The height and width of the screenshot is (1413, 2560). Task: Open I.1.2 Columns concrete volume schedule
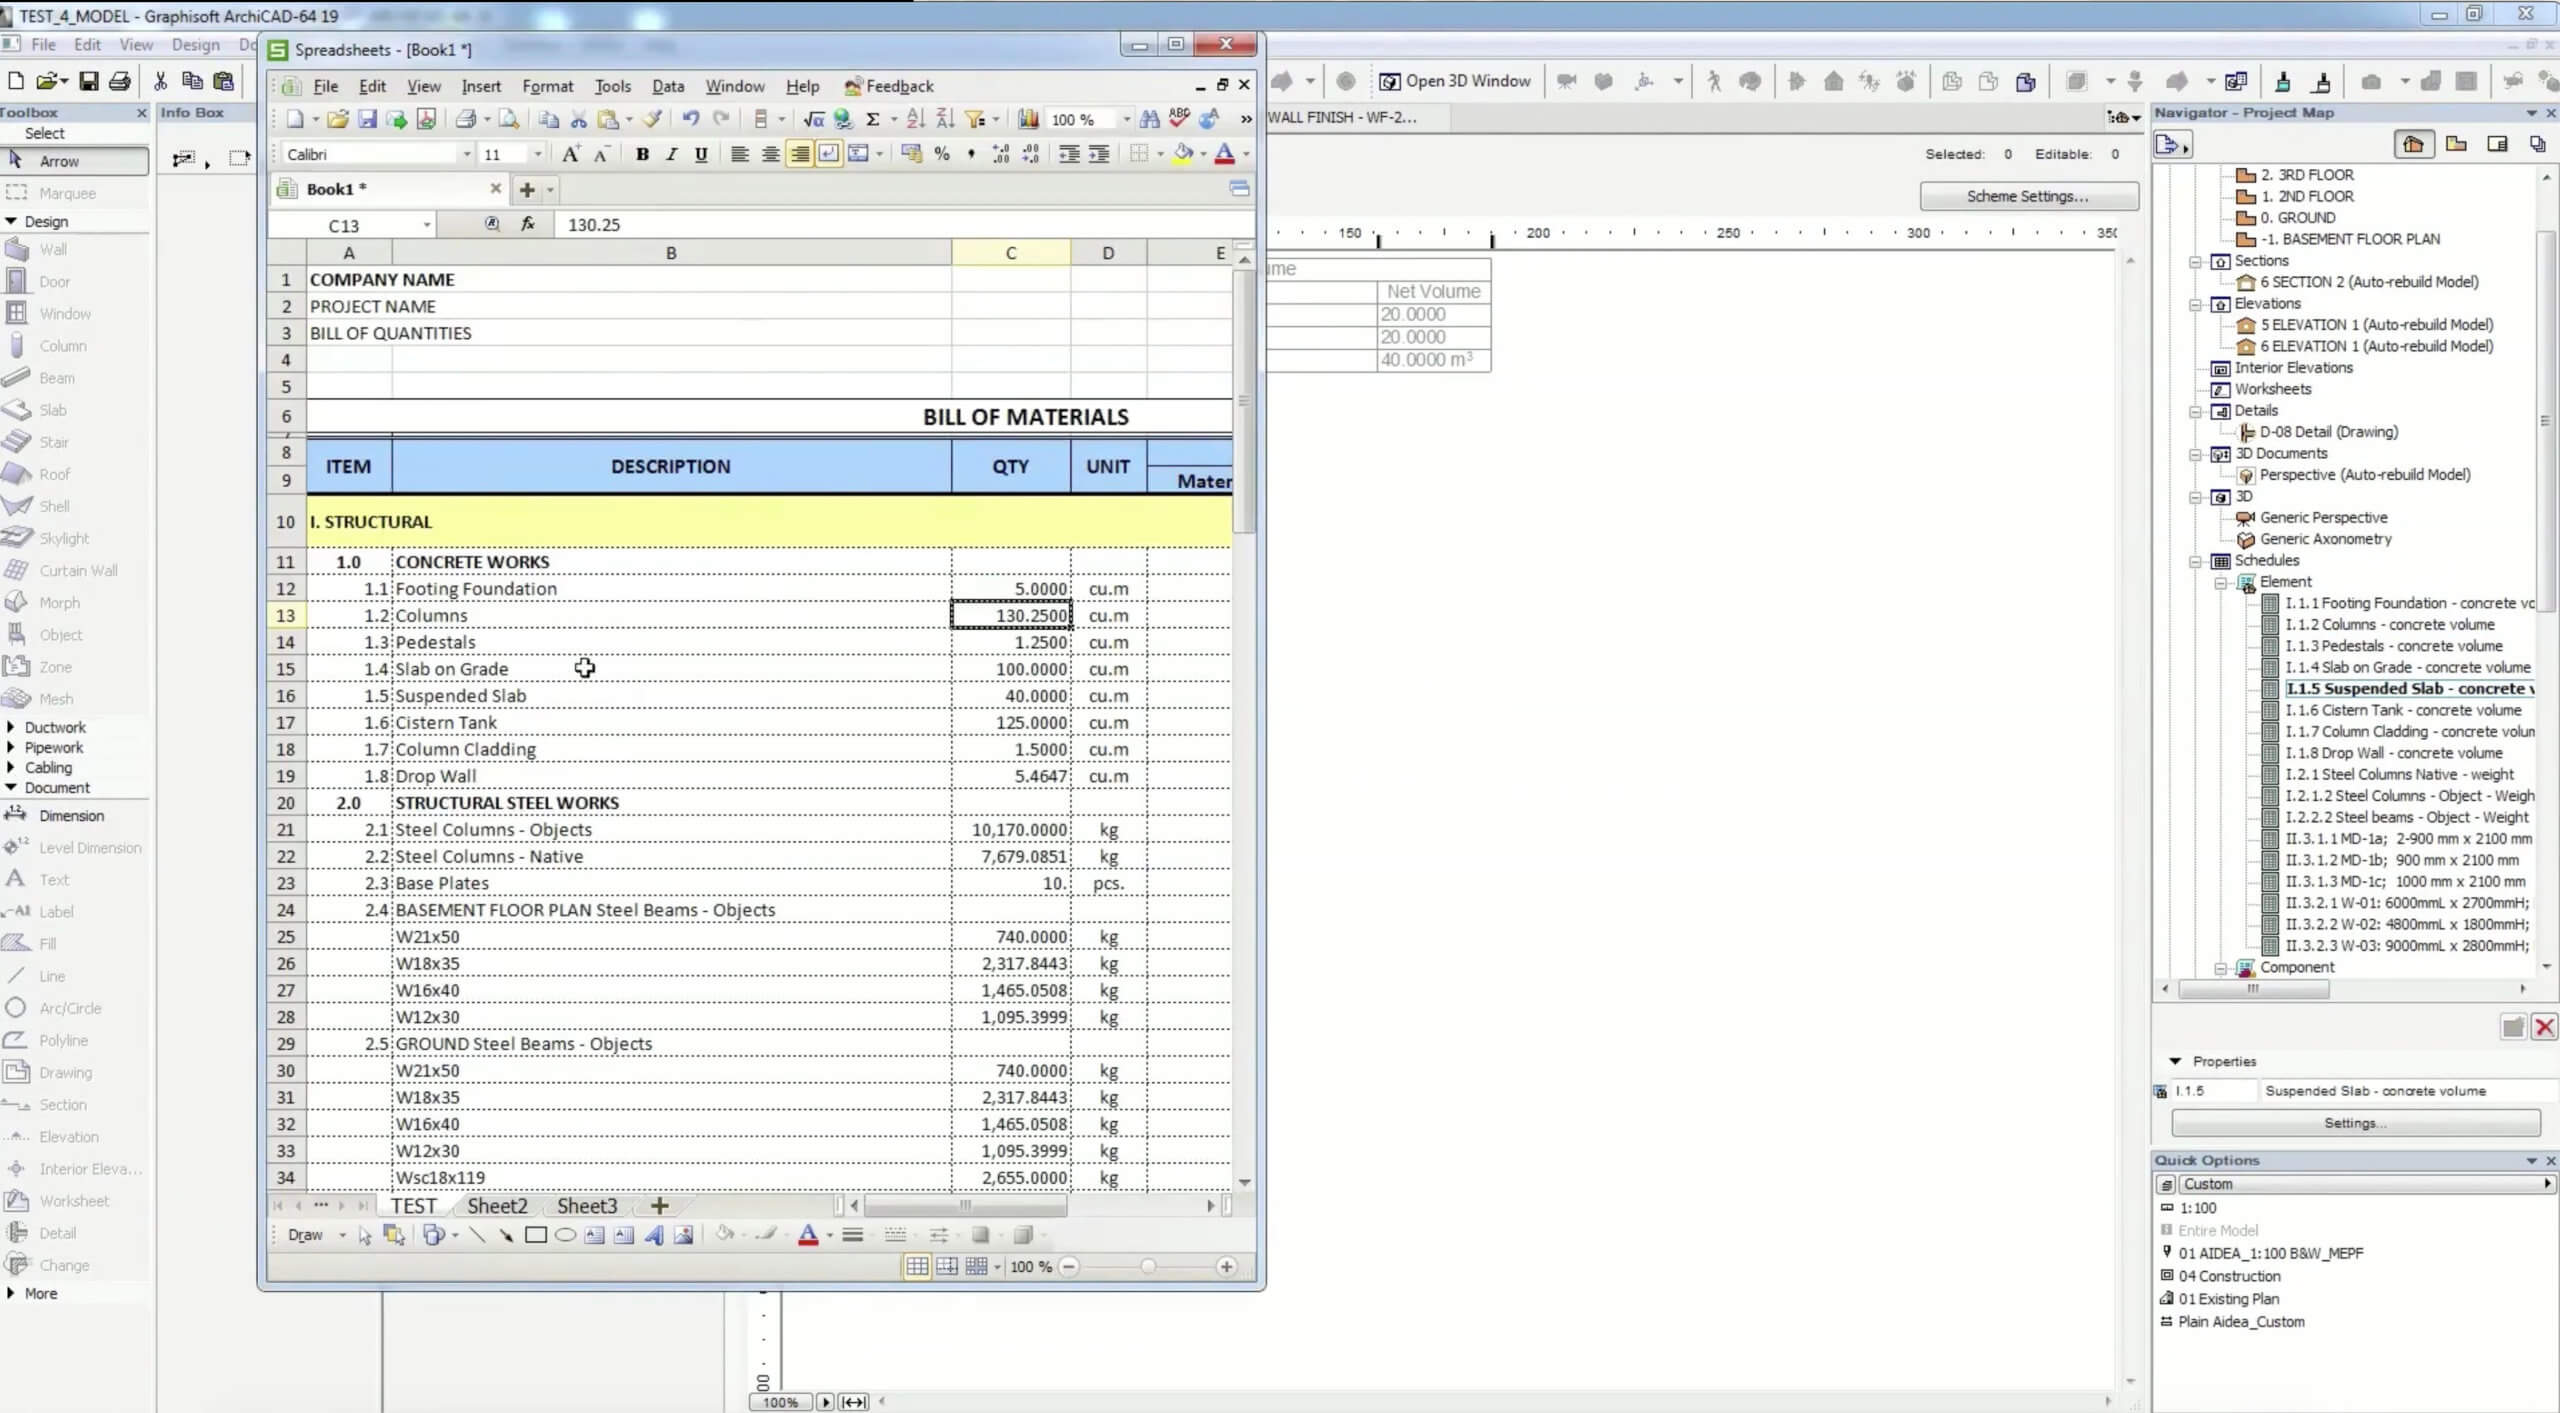coord(2389,625)
